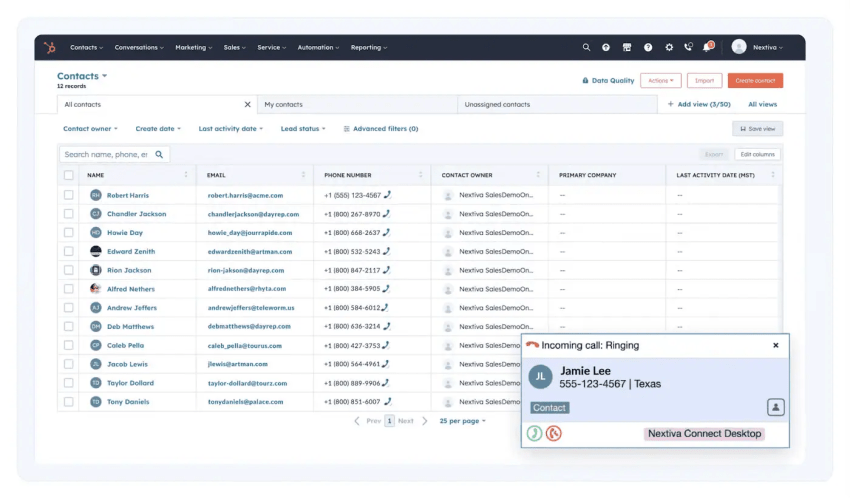The image size is (850, 499).
Task: Open the Create date filter dropdown
Action: click(158, 129)
